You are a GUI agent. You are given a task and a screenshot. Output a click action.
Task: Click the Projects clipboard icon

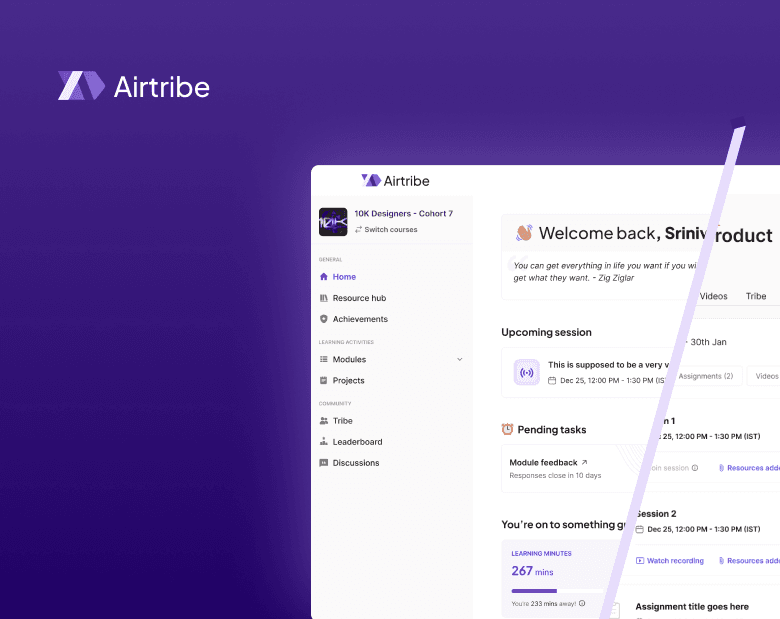click(x=324, y=380)
